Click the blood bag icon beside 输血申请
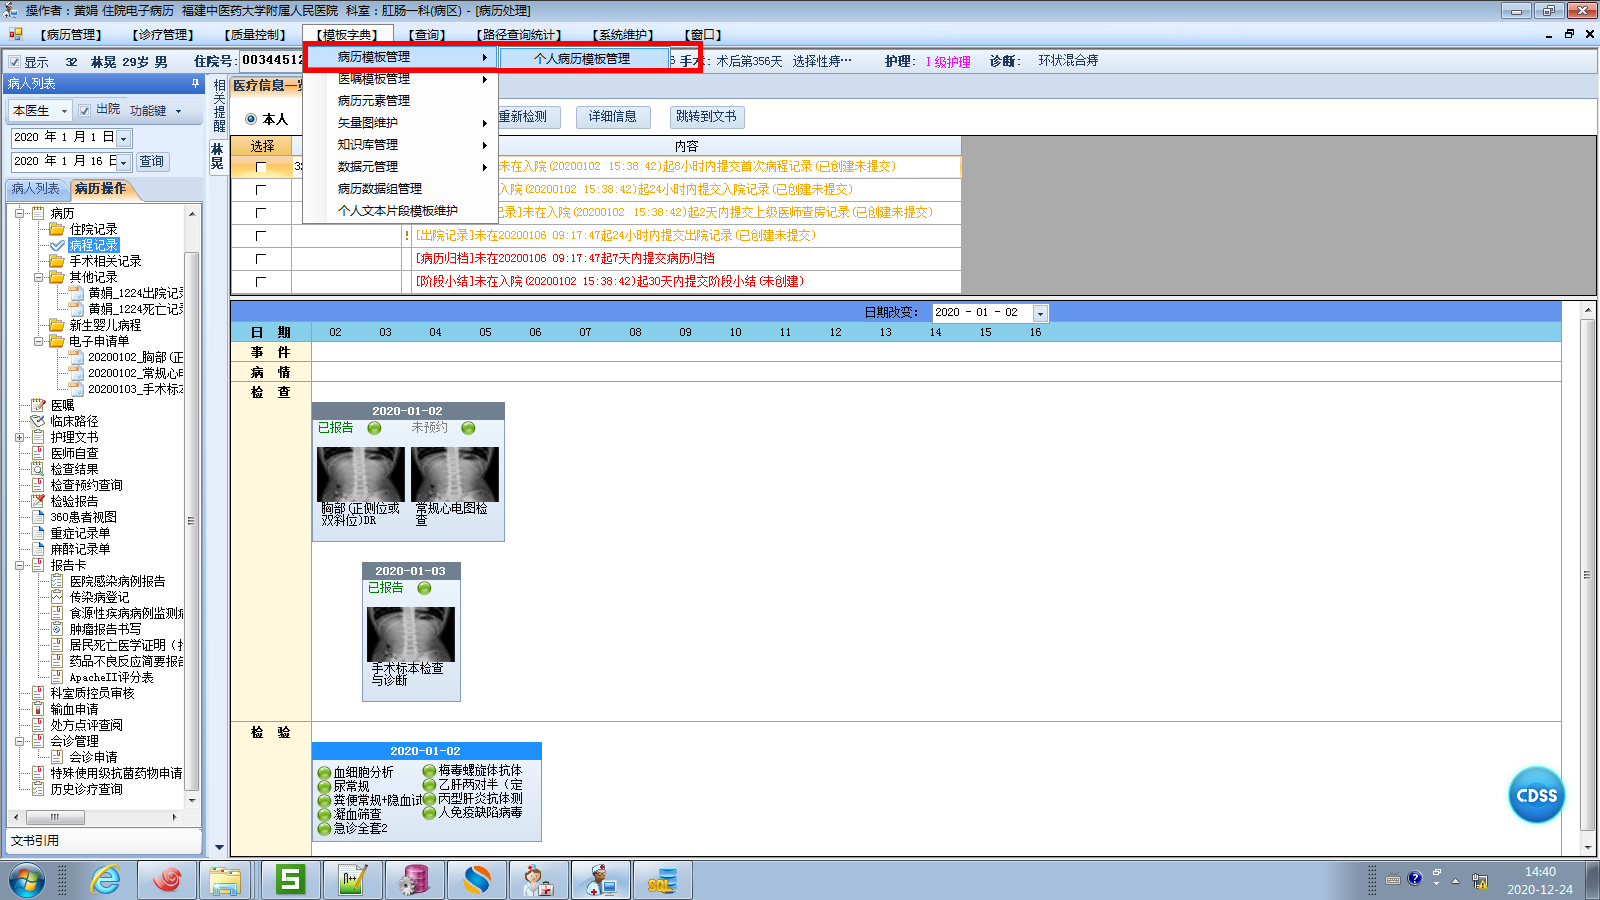 38,709
